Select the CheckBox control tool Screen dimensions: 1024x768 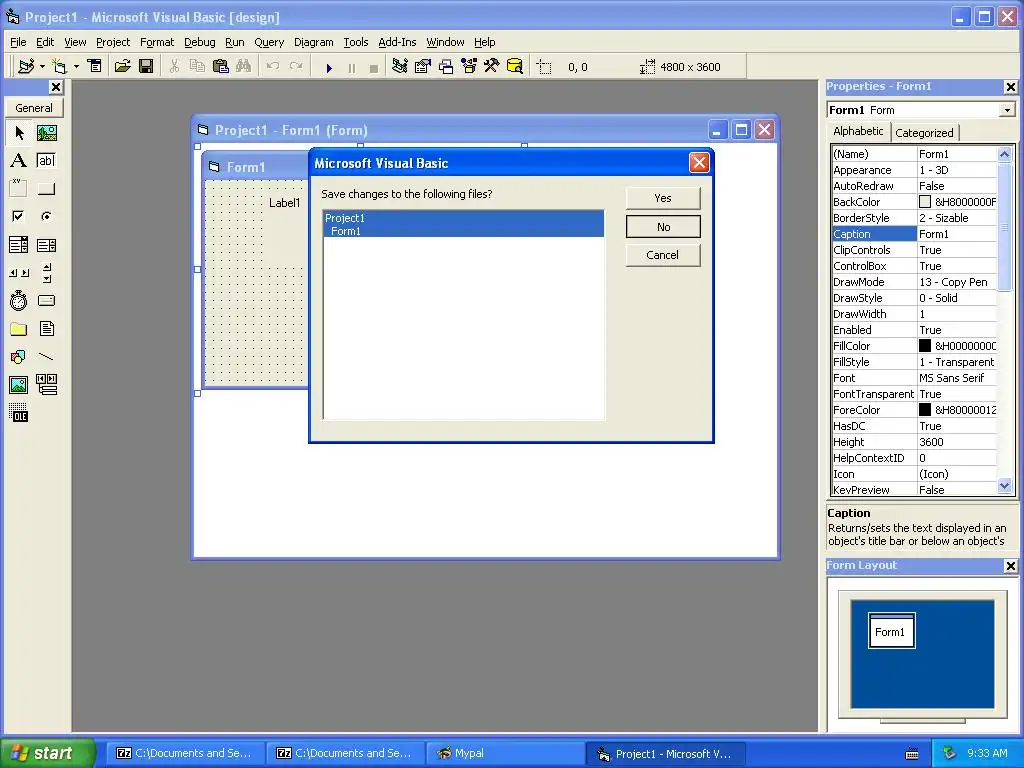click(19, 216)
